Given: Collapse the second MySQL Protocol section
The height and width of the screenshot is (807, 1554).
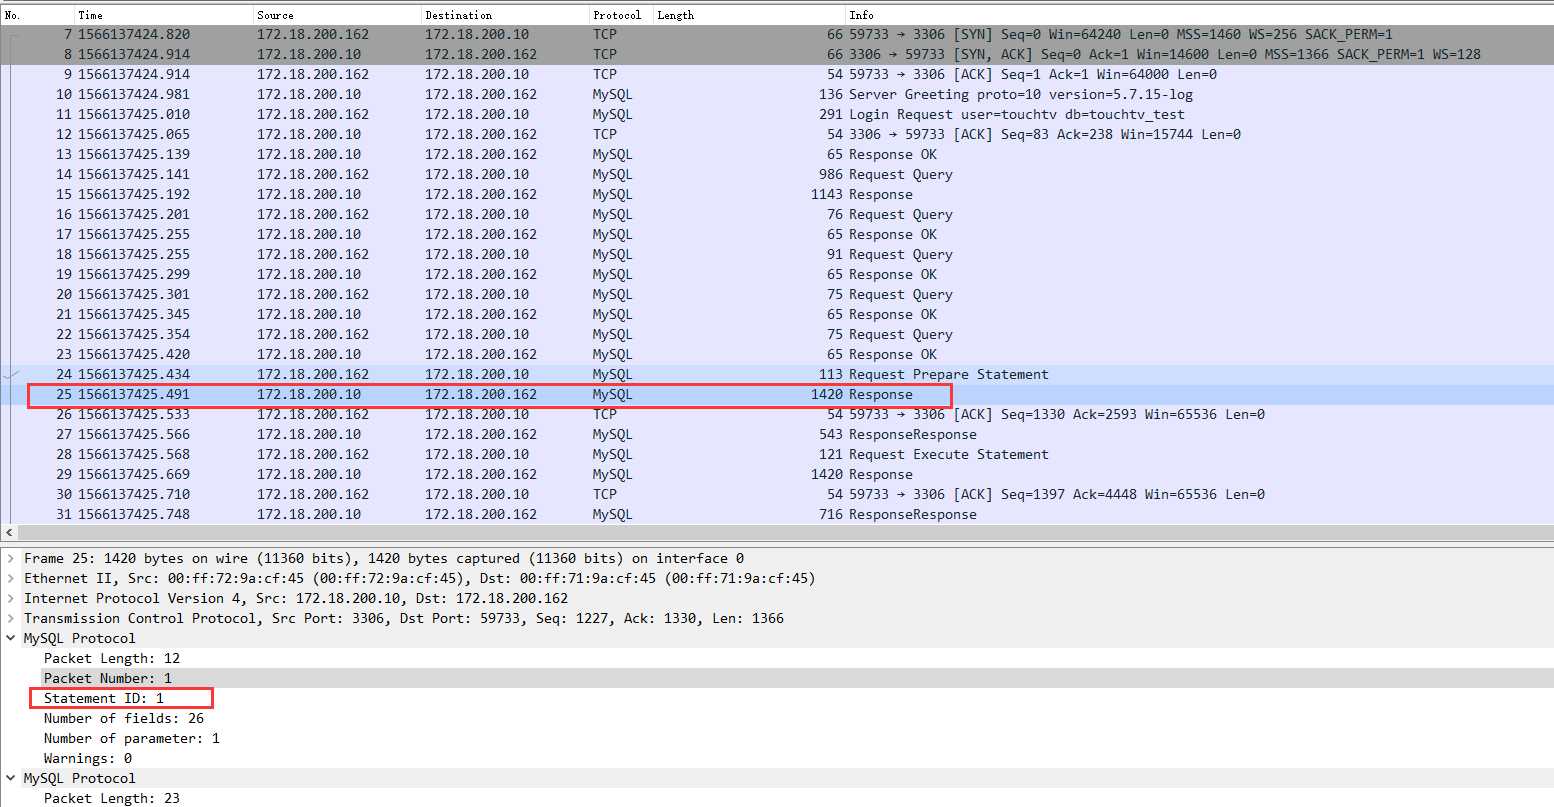Looking at the screenshot, I should coord(11,778).
